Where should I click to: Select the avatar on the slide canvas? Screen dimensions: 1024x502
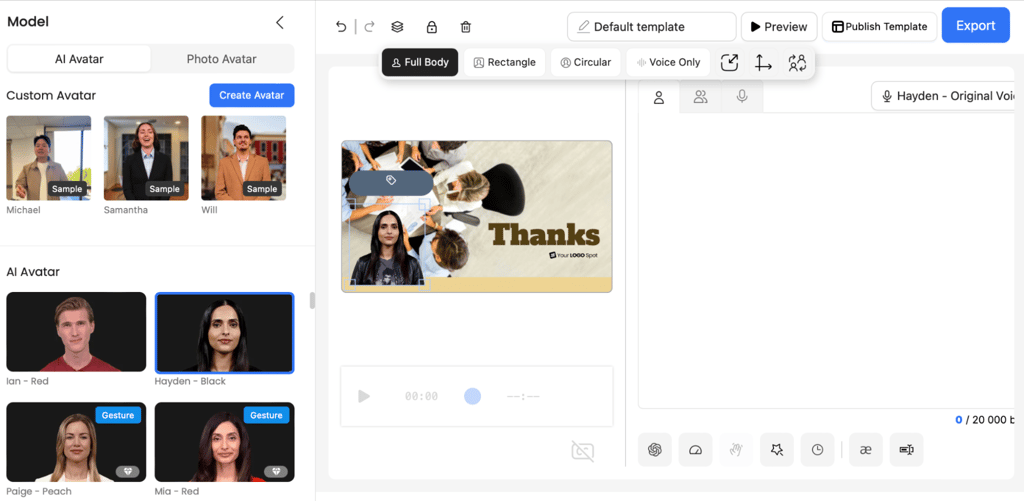coord(390,245)
